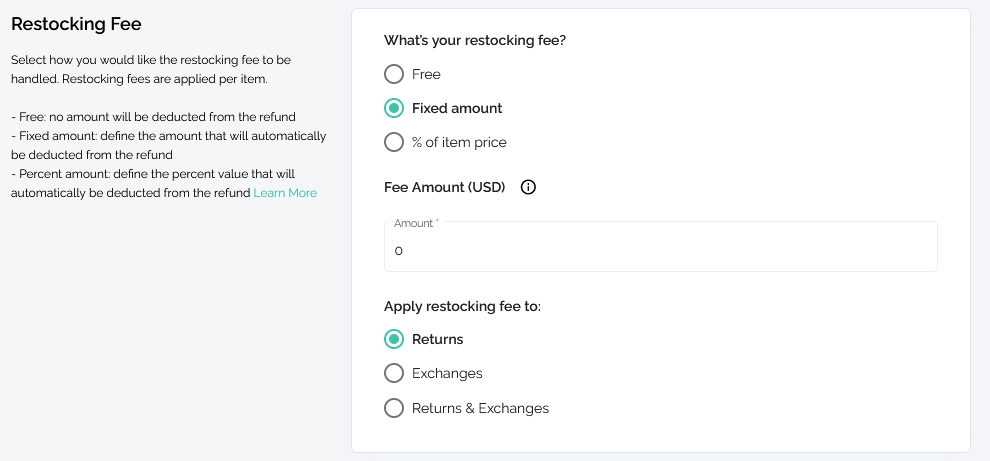Screen dimensions: 990x461
Task: Apply restocking fee to Returns only
Action: [x=394, y=339]
